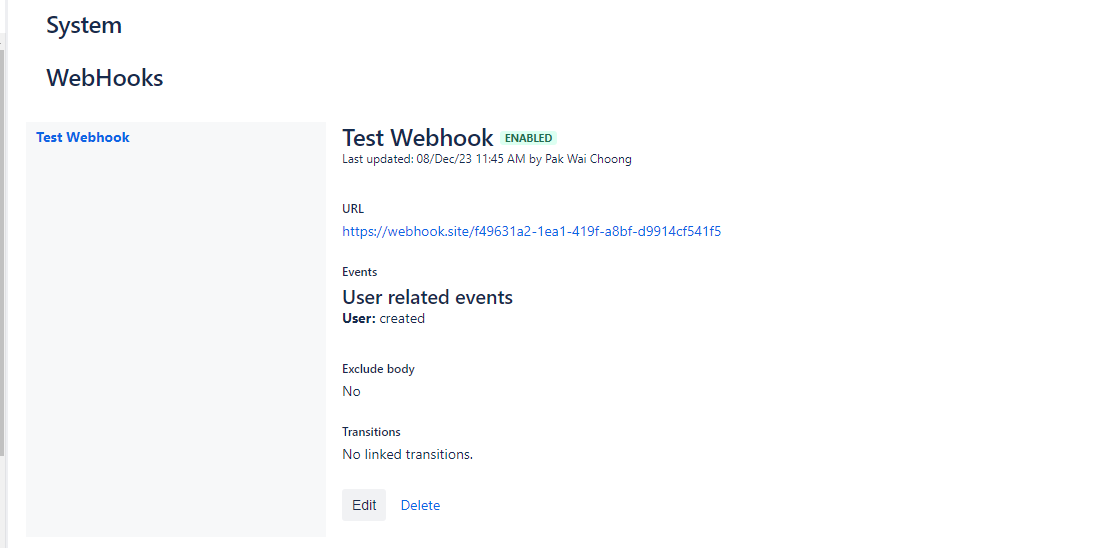Click the User: created event entry

pos(383,319)
